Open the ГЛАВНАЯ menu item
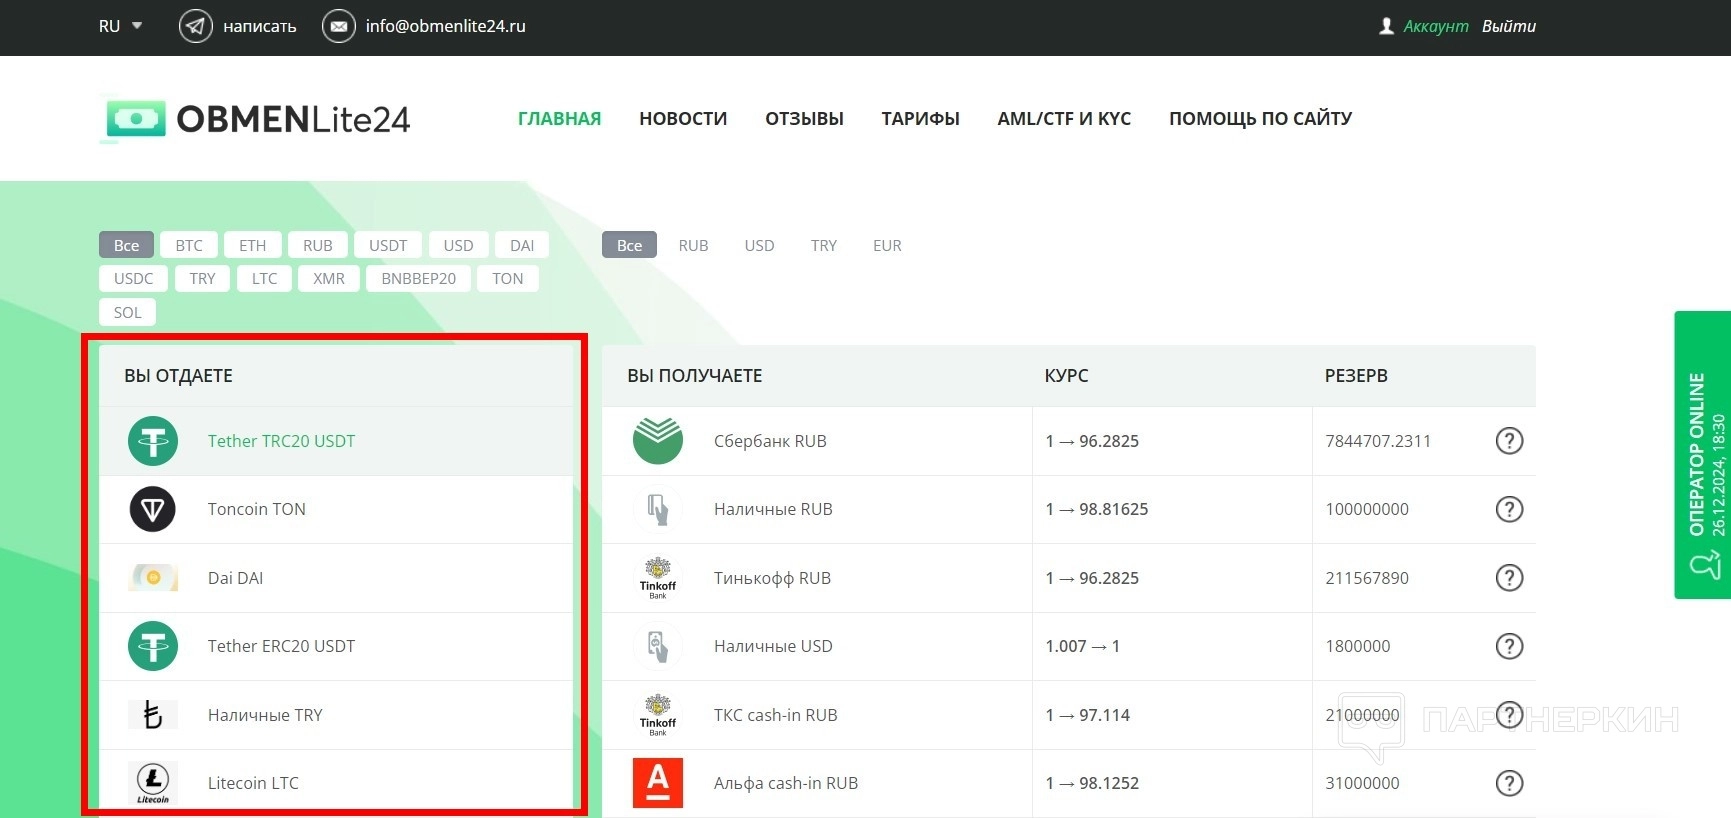Screen dimensions: 1731x818 (x=559, y=119)
